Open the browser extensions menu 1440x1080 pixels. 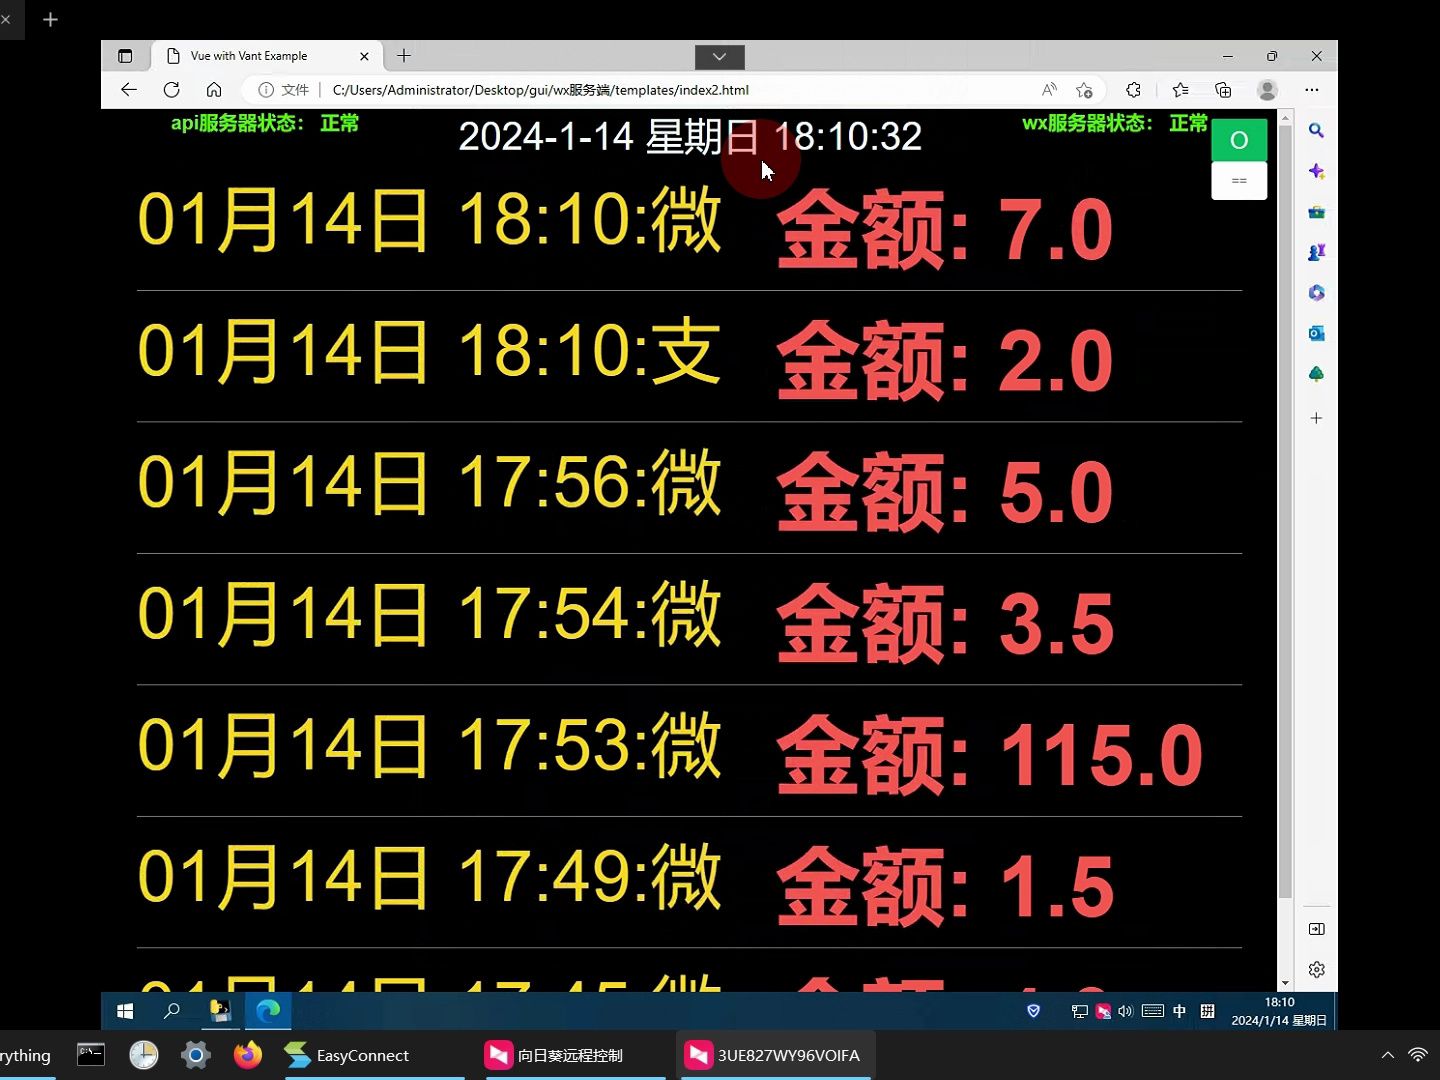(1133, 90)
